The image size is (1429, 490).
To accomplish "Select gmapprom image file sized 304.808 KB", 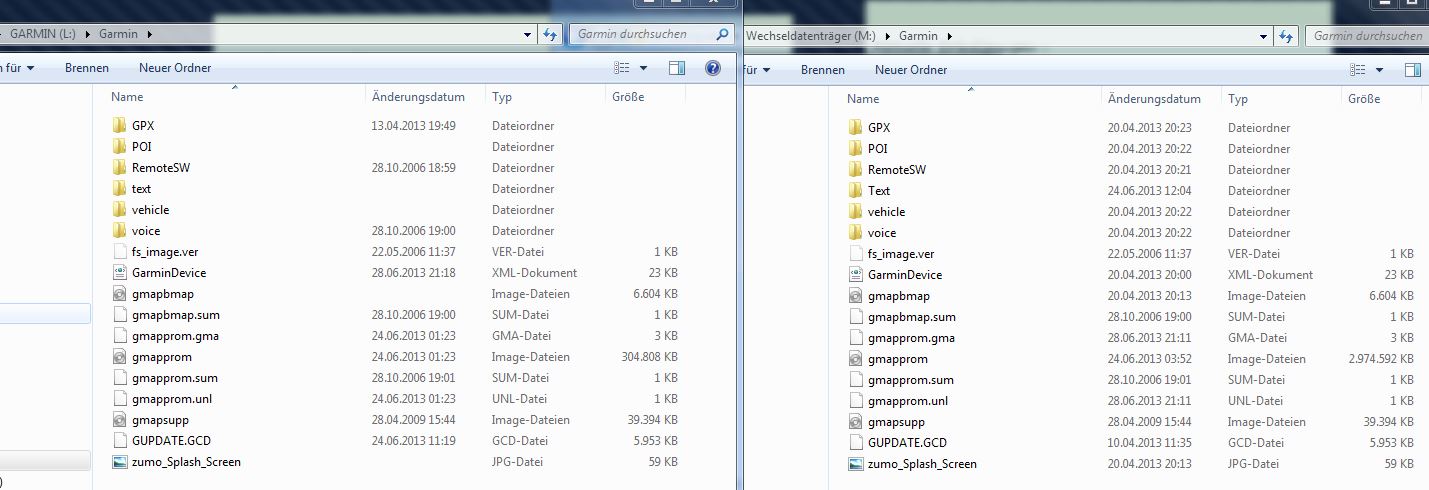I will (x=162, y=357).
